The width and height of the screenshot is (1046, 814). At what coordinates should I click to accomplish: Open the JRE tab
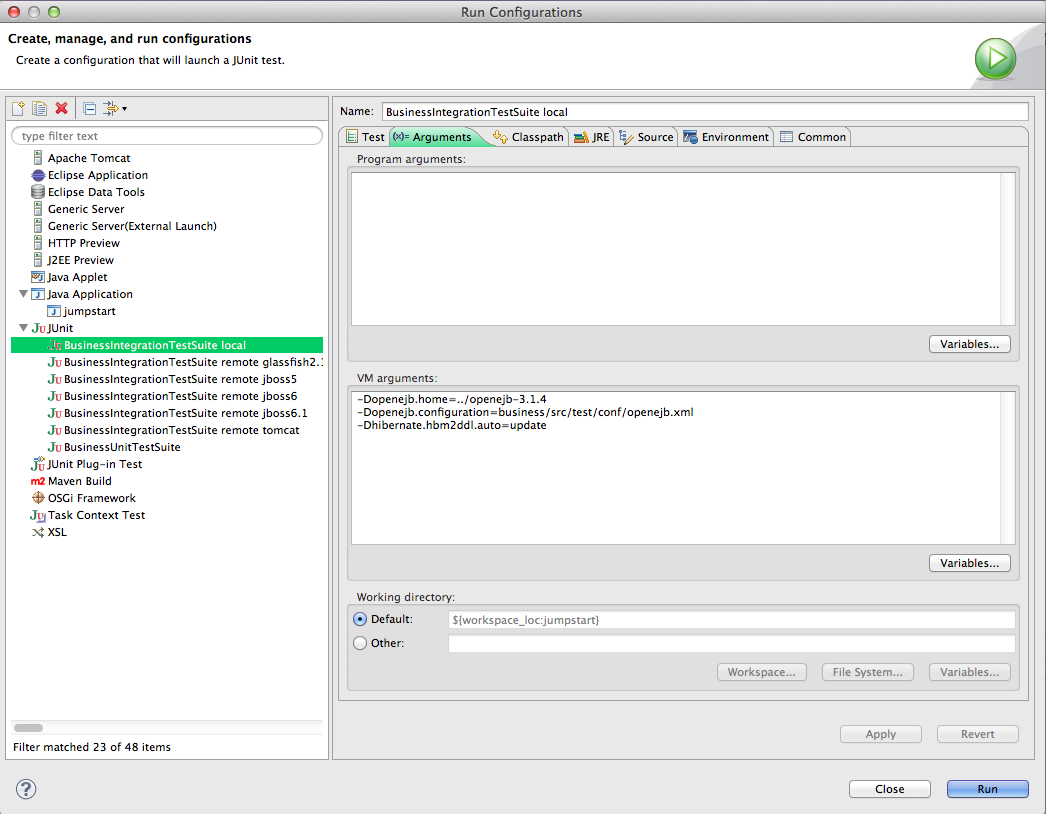[x=591, y=137]
